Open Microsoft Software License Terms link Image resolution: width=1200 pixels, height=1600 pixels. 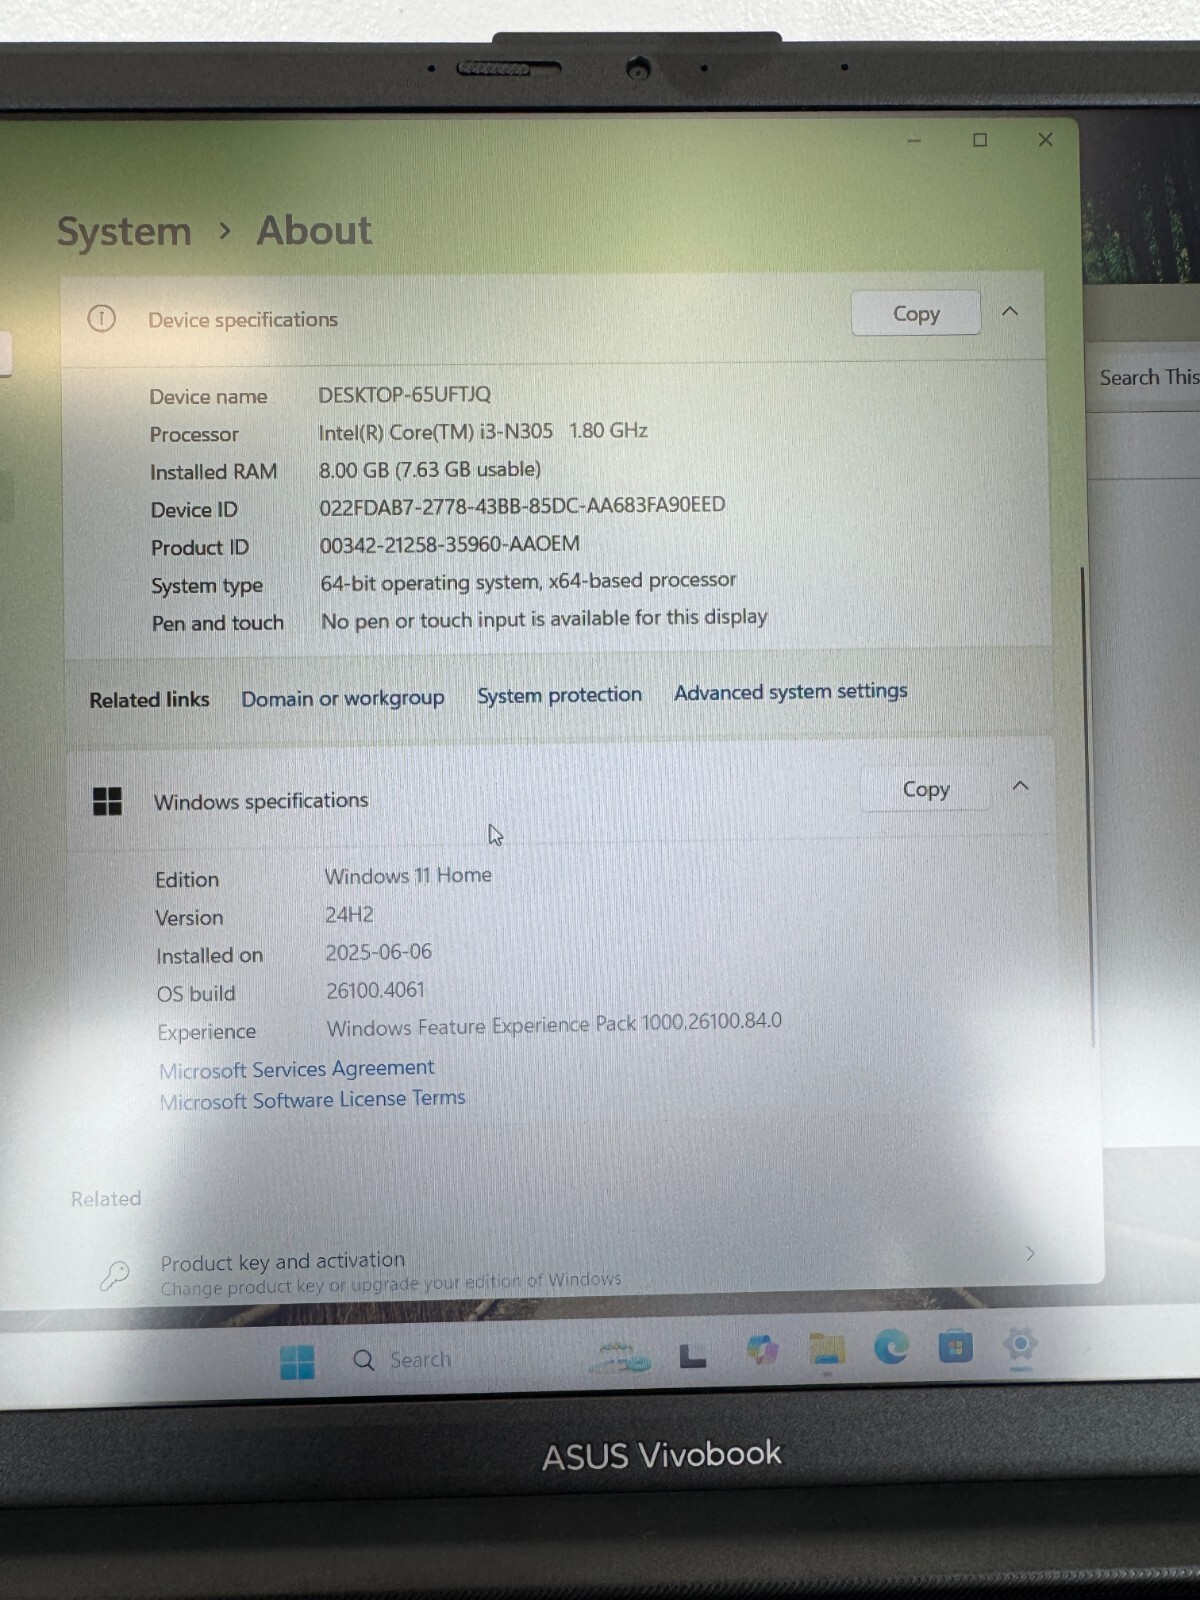pos(312,1100)
